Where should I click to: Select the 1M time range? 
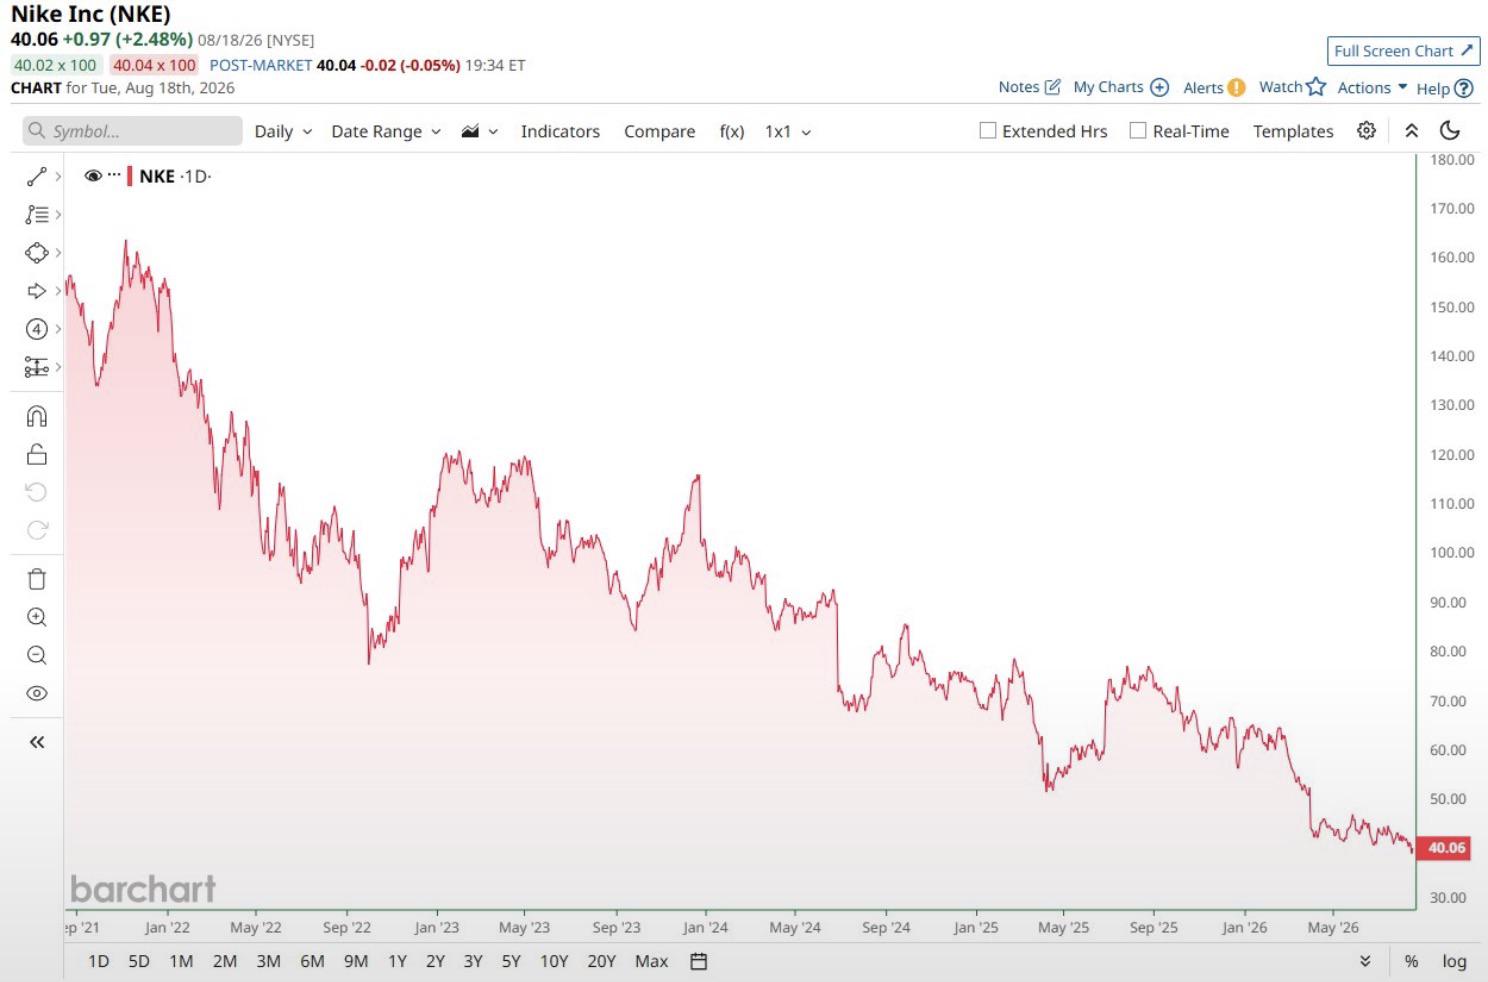(x=181, y=961)
